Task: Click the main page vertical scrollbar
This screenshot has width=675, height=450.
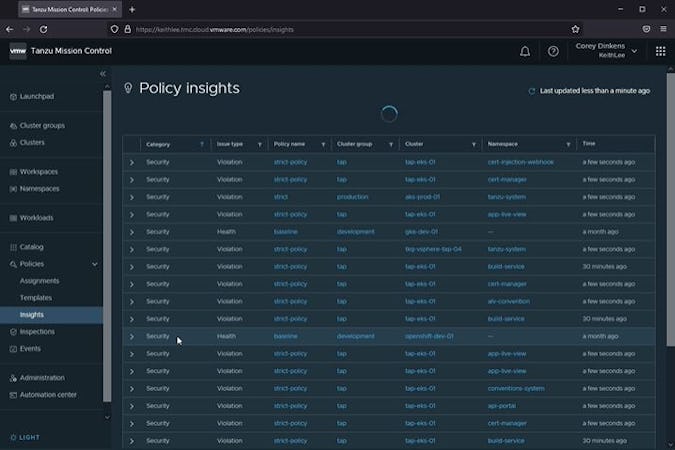Action: tap(670, 209)
